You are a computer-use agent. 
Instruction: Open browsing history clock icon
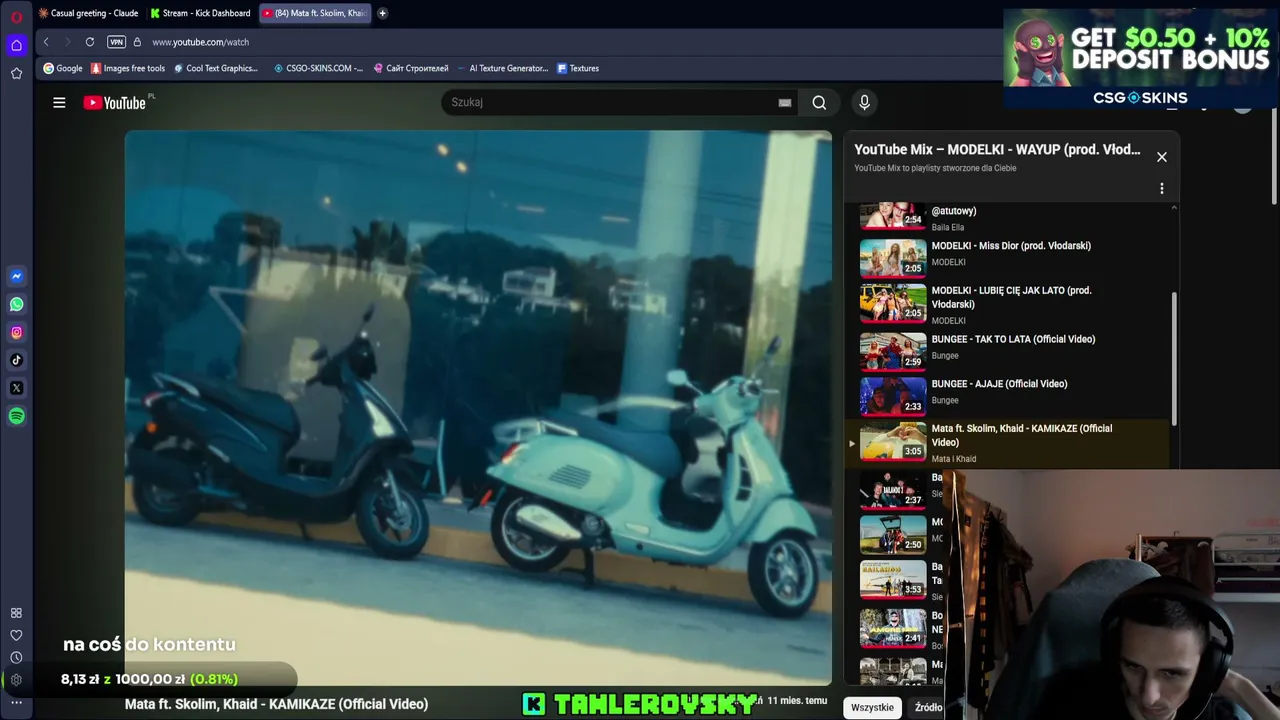(16, 657)
